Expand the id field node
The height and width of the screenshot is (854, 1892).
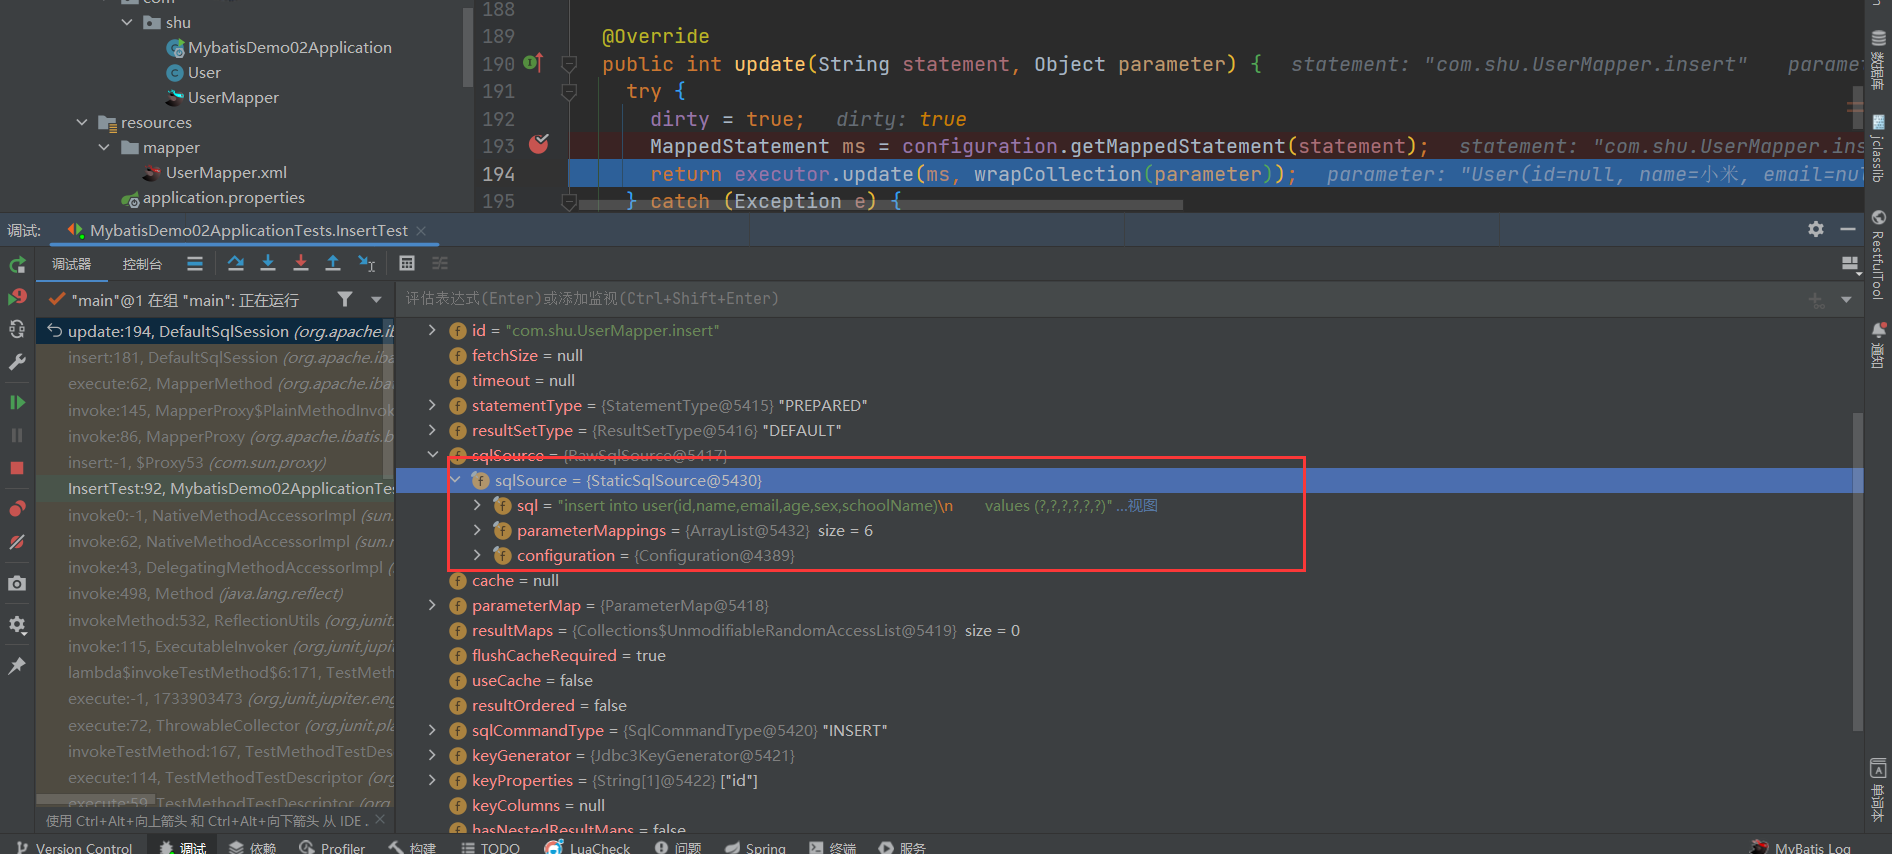point(432,330)
